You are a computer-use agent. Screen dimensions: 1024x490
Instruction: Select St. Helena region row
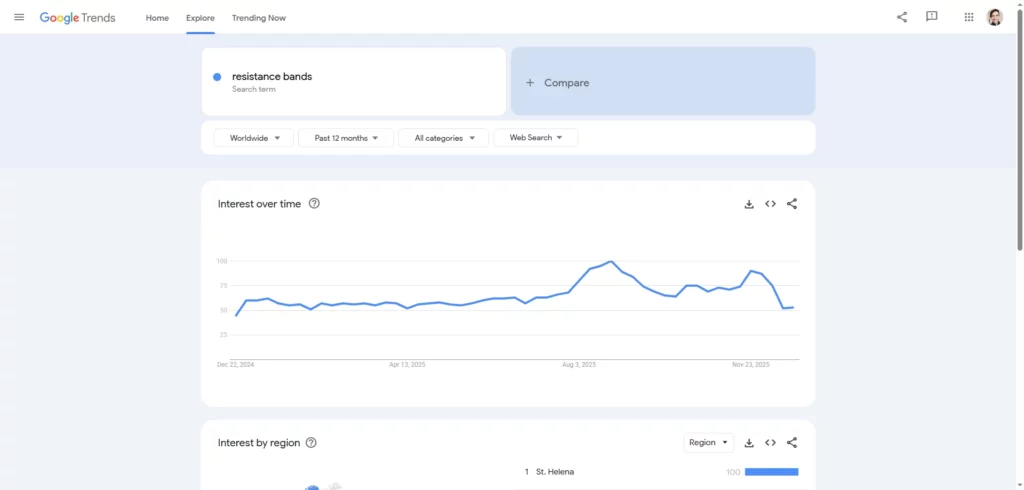coord(661,472)
